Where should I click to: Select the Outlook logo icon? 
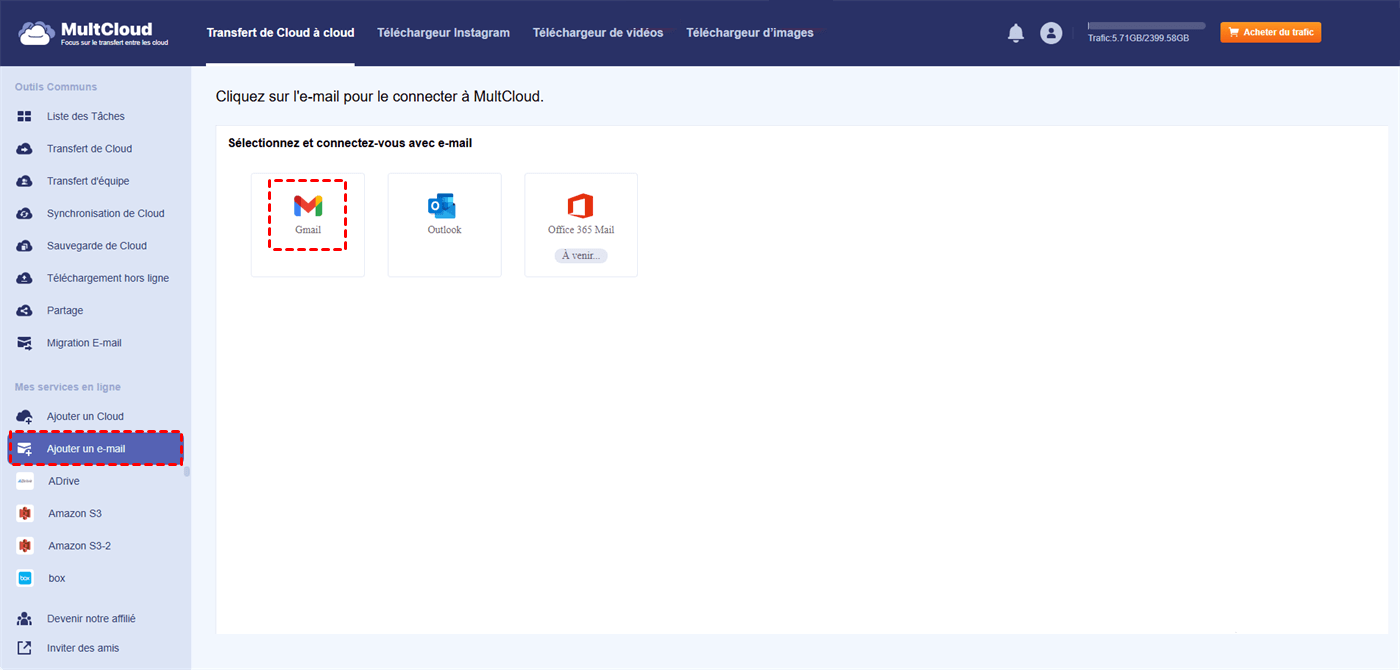pos(442,206)
